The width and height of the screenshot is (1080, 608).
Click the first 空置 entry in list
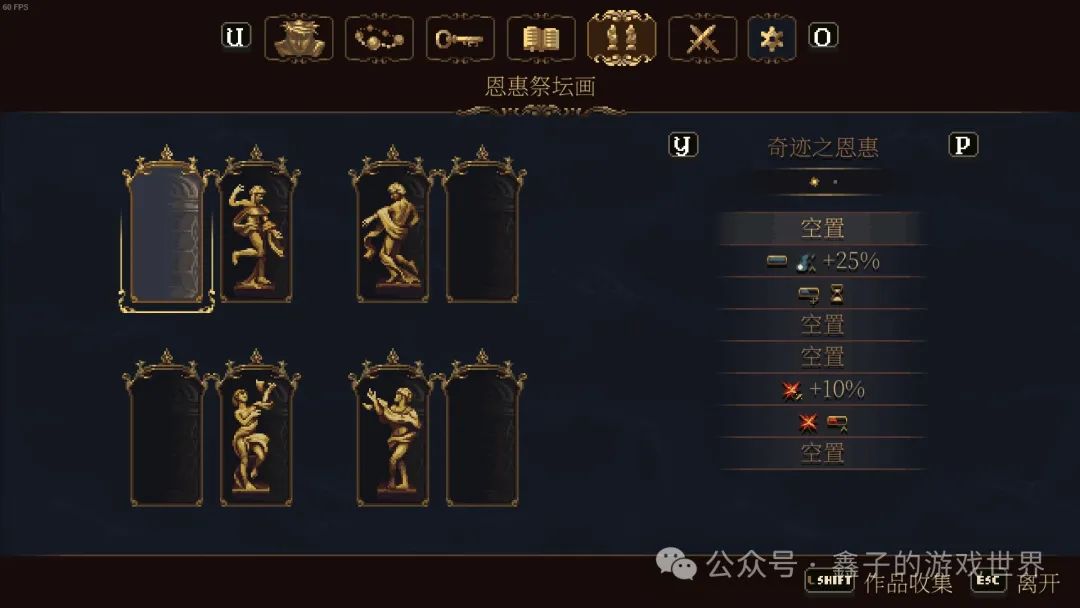[x=822, y=229]
